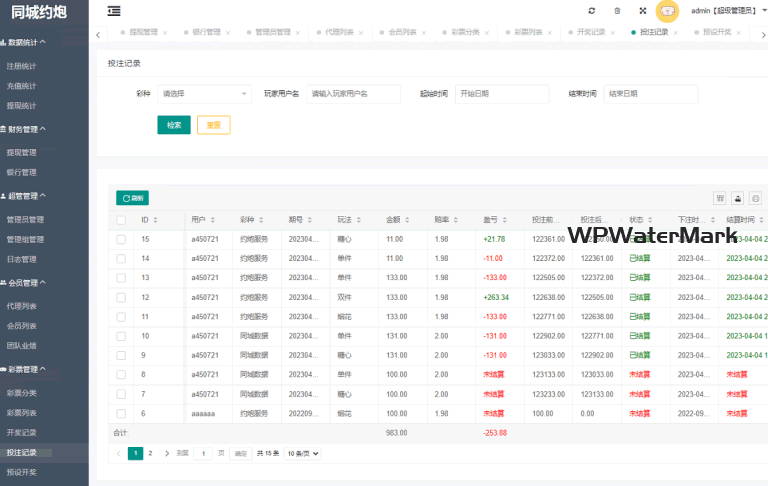
Task: Click the 重置 reset button
Action: tap(214, 125)
